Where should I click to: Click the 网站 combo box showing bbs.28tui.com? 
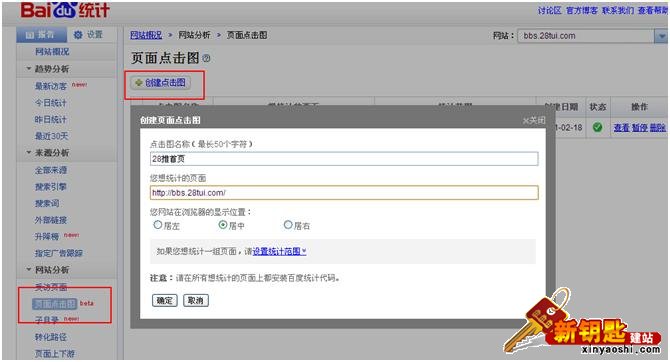click(x=592, y=36)
